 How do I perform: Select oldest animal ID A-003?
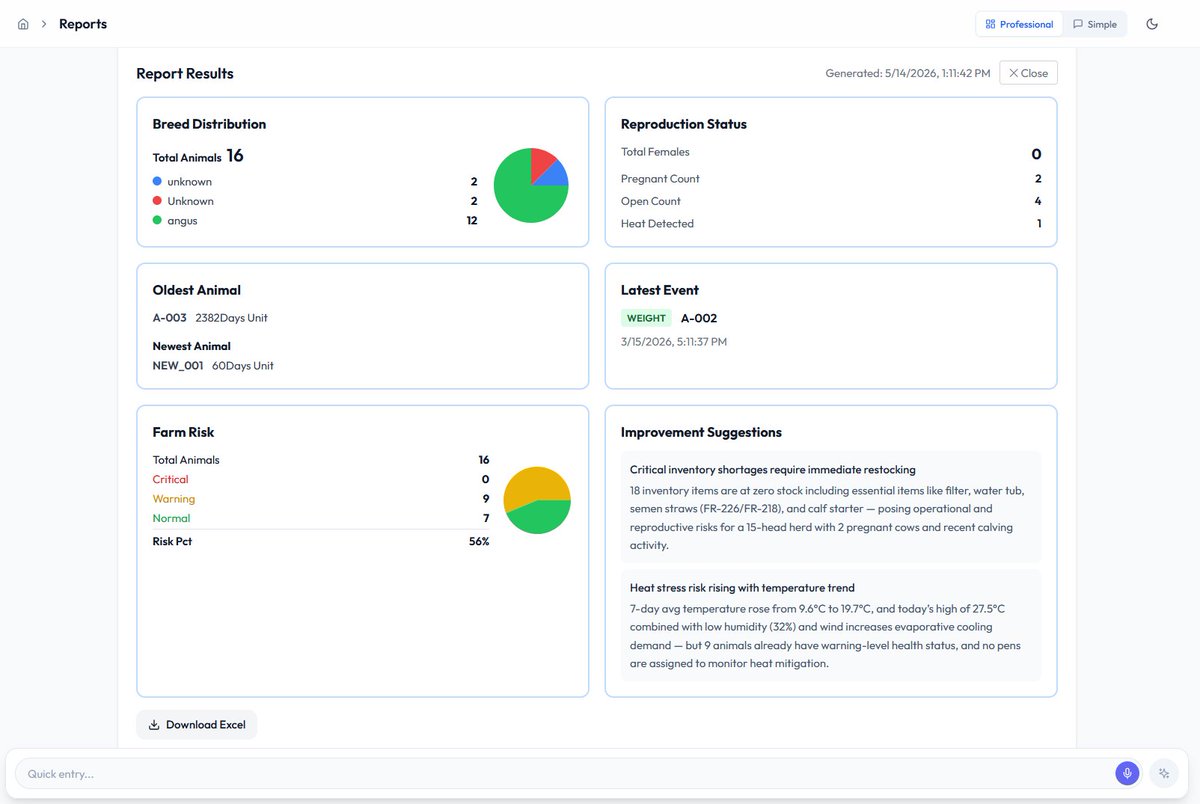[169, 318]
